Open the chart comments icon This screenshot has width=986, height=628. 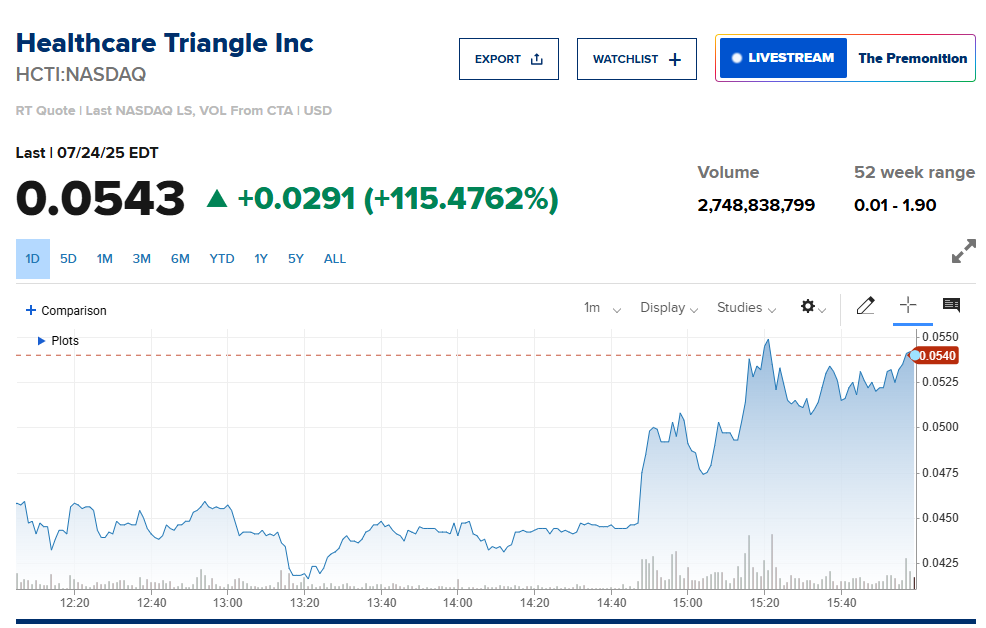point(951,306)
